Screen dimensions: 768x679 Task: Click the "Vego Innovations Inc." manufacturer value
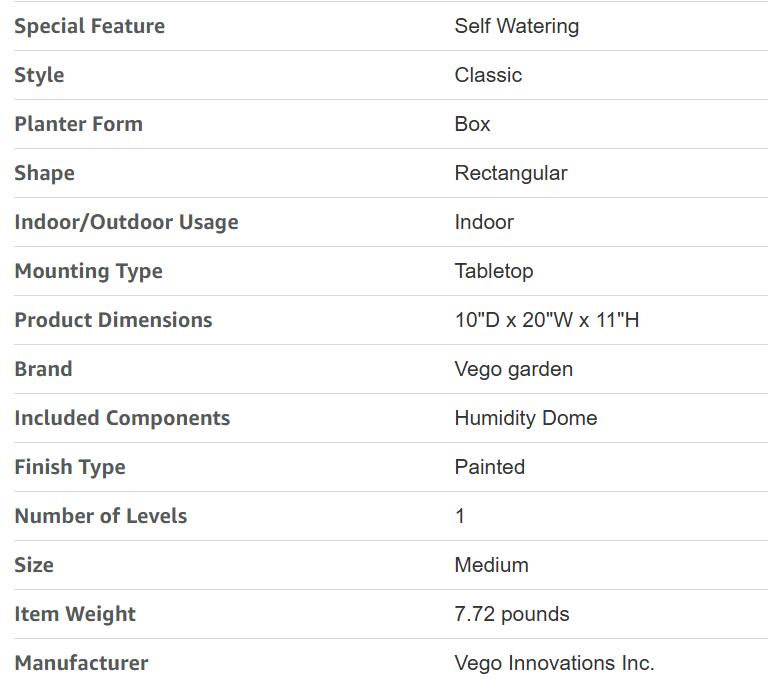click(x=554, y=663)
